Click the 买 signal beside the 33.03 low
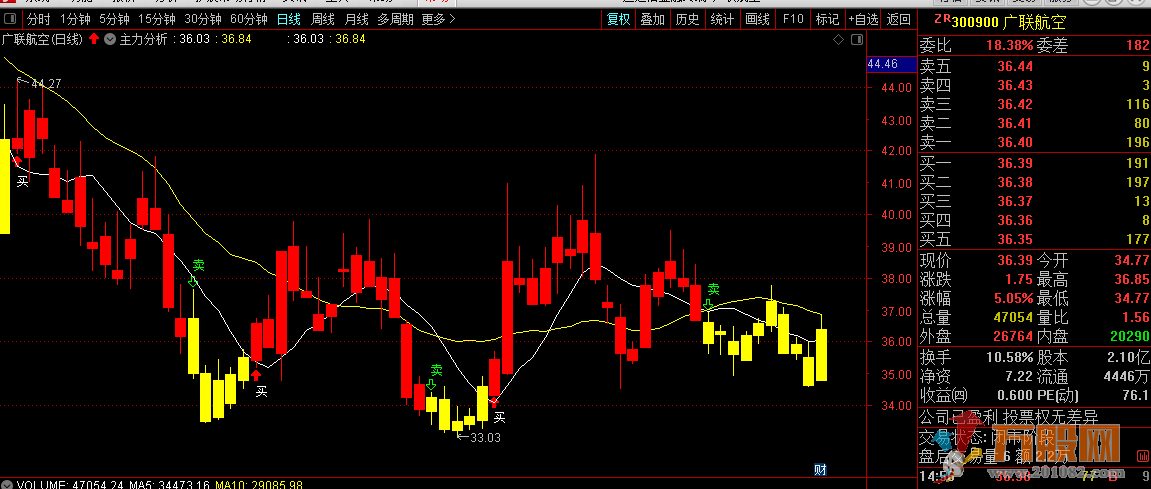The image size is (1151, 489). click(499, 417)
